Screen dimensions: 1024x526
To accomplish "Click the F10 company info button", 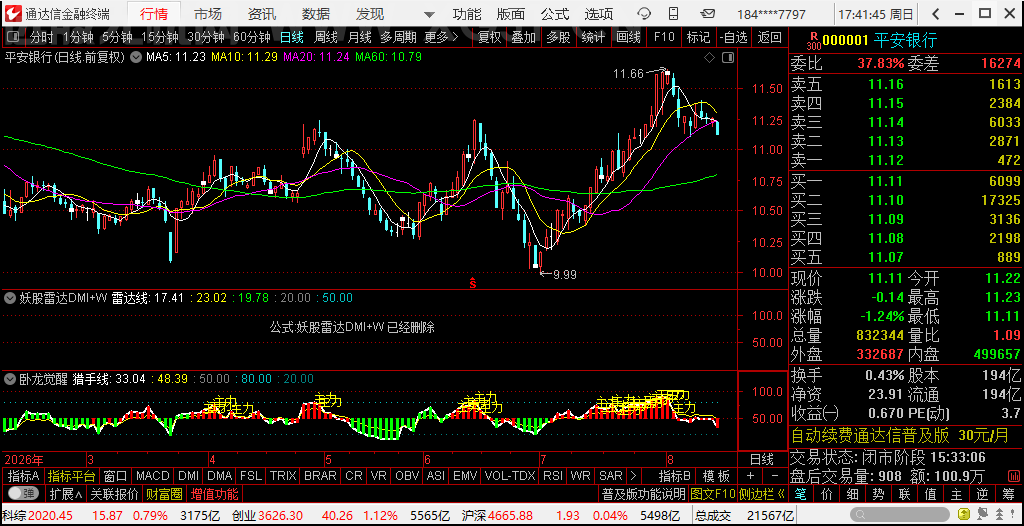I will [x=664, y=37].
